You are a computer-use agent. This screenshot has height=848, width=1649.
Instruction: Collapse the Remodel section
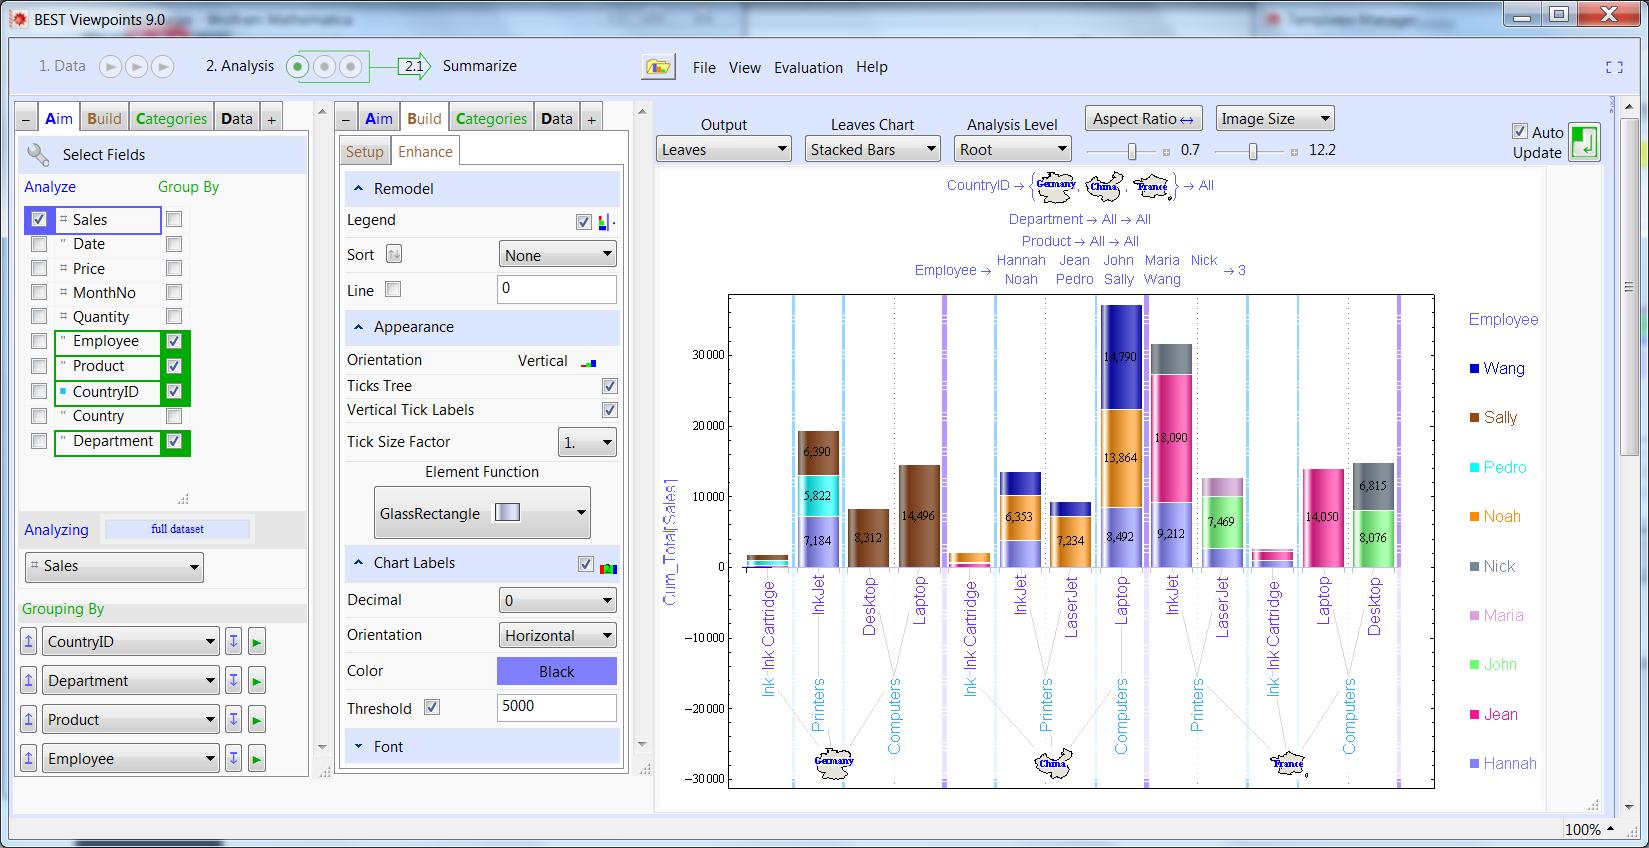[357, 188]
